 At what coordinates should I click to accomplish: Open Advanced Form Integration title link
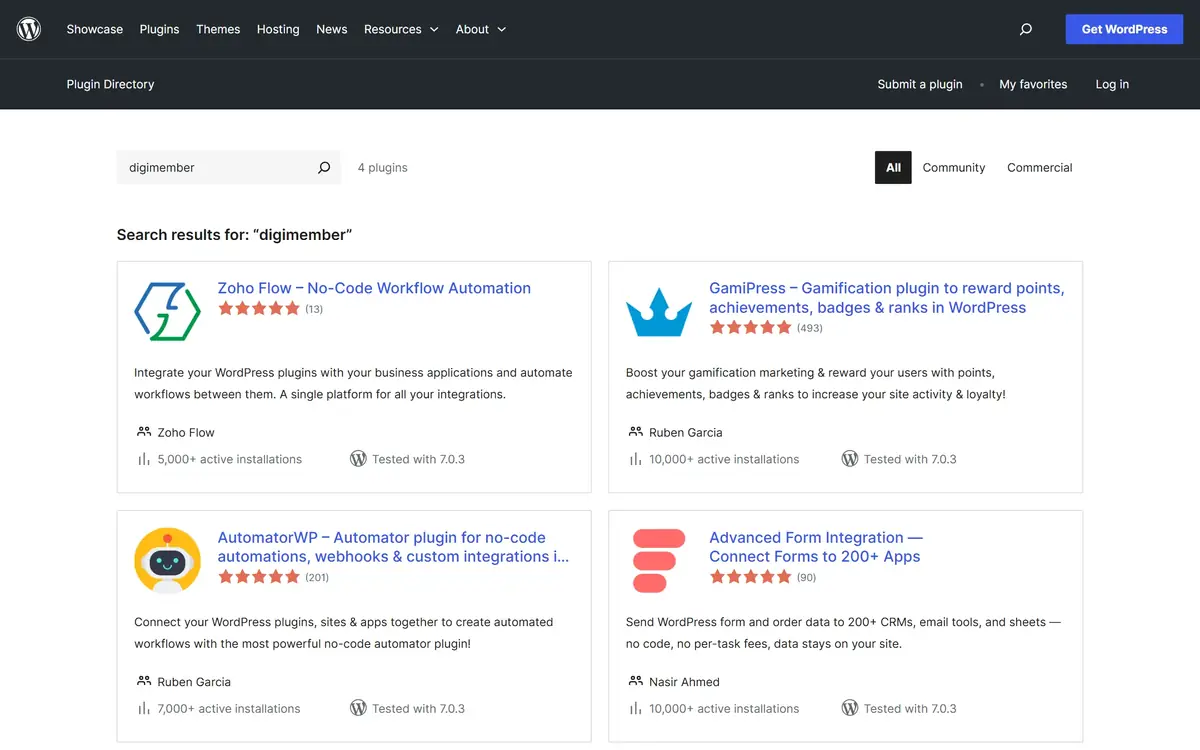coord(816,547)
